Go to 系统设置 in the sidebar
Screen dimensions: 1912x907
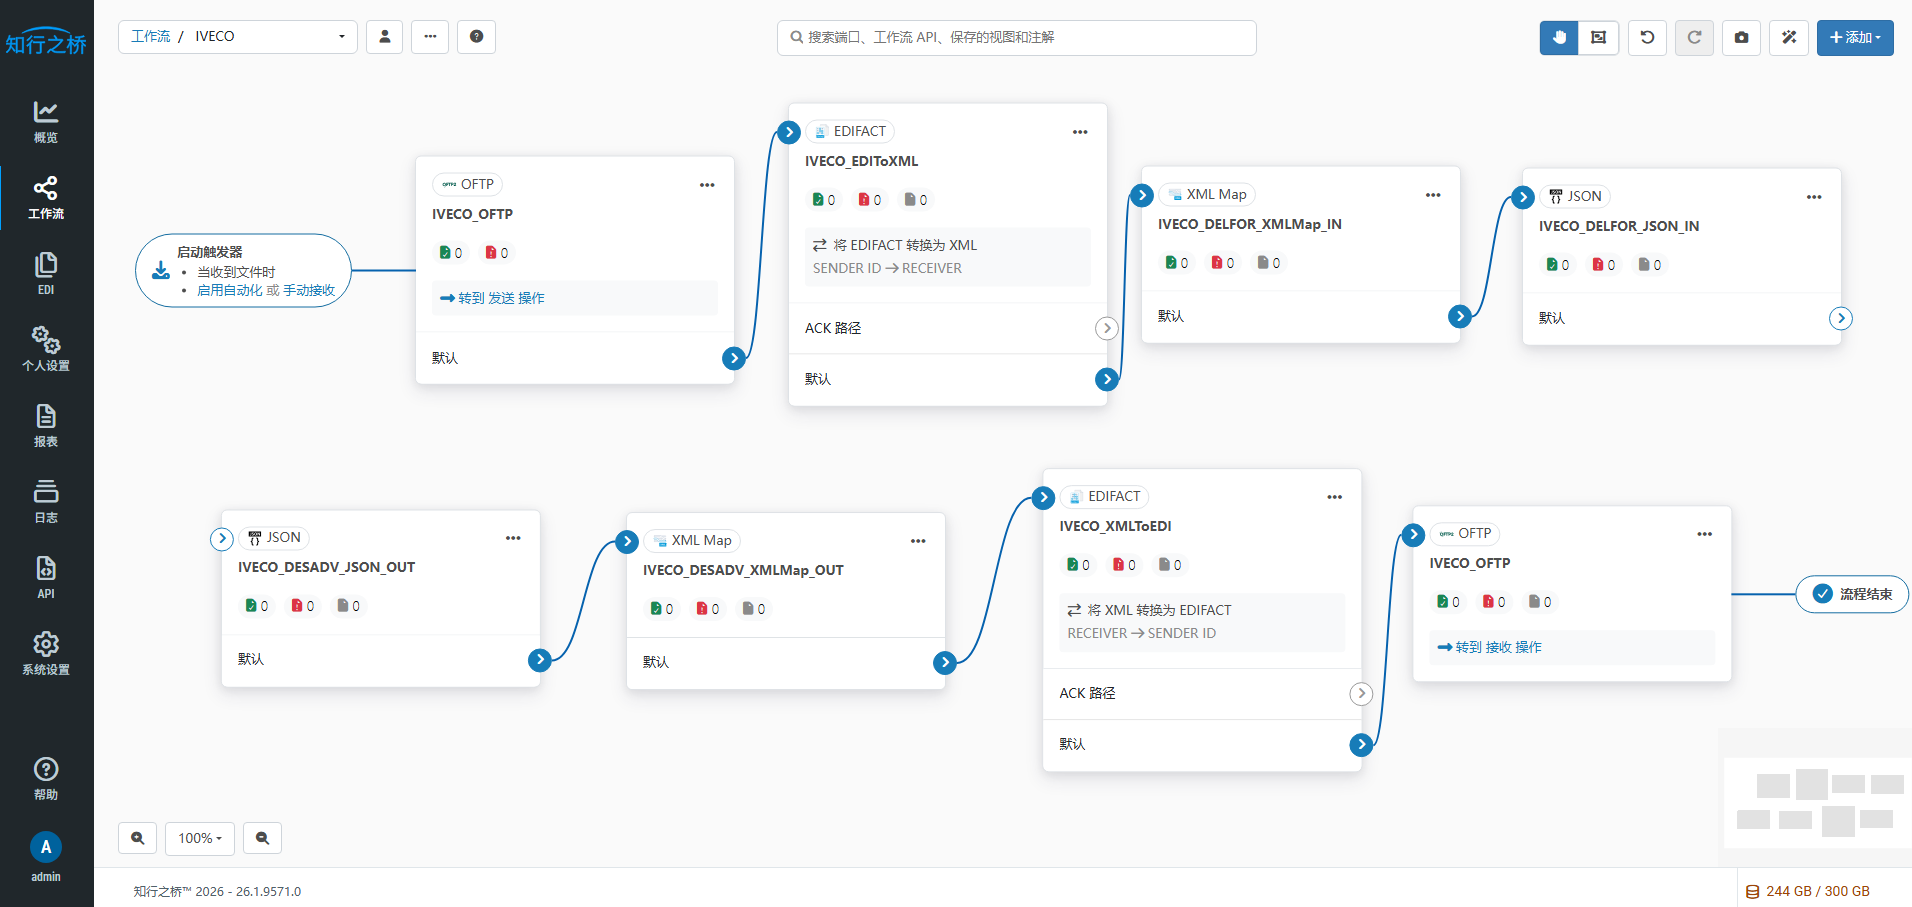tap(46, 653)
